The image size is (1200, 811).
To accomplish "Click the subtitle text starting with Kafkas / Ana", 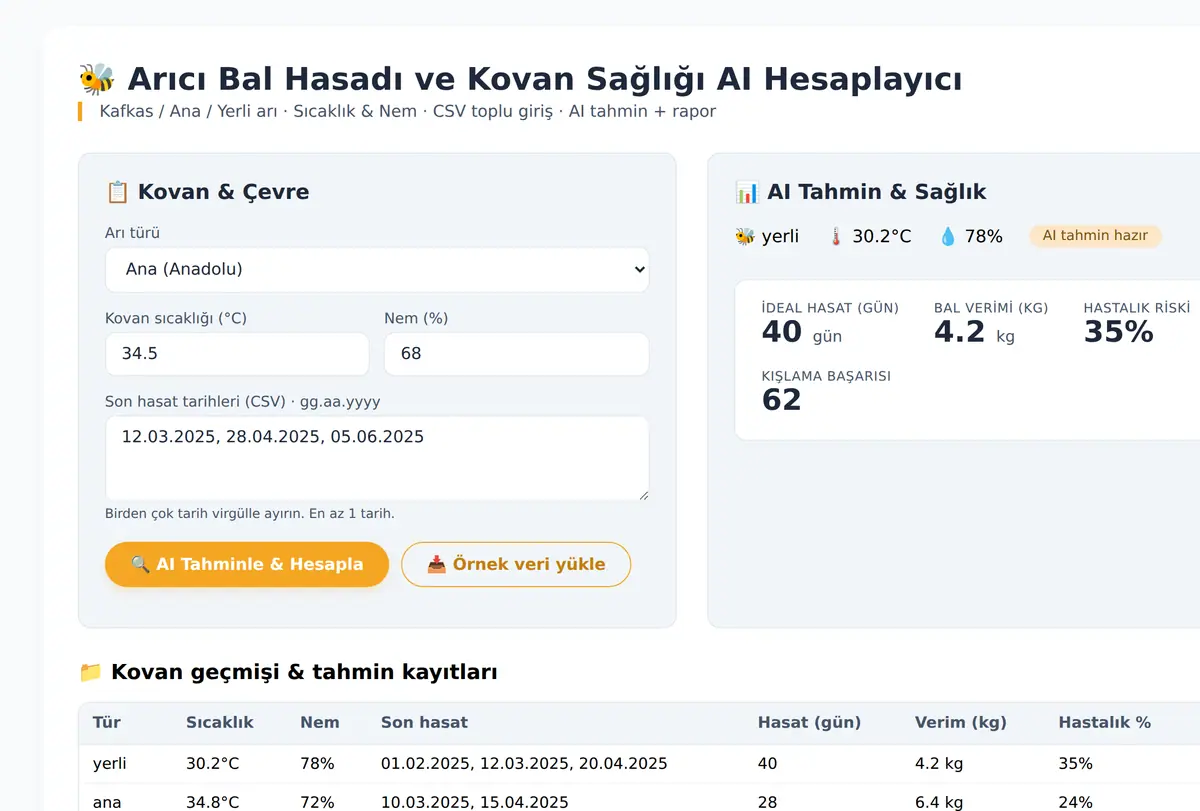I will (408, 111).
